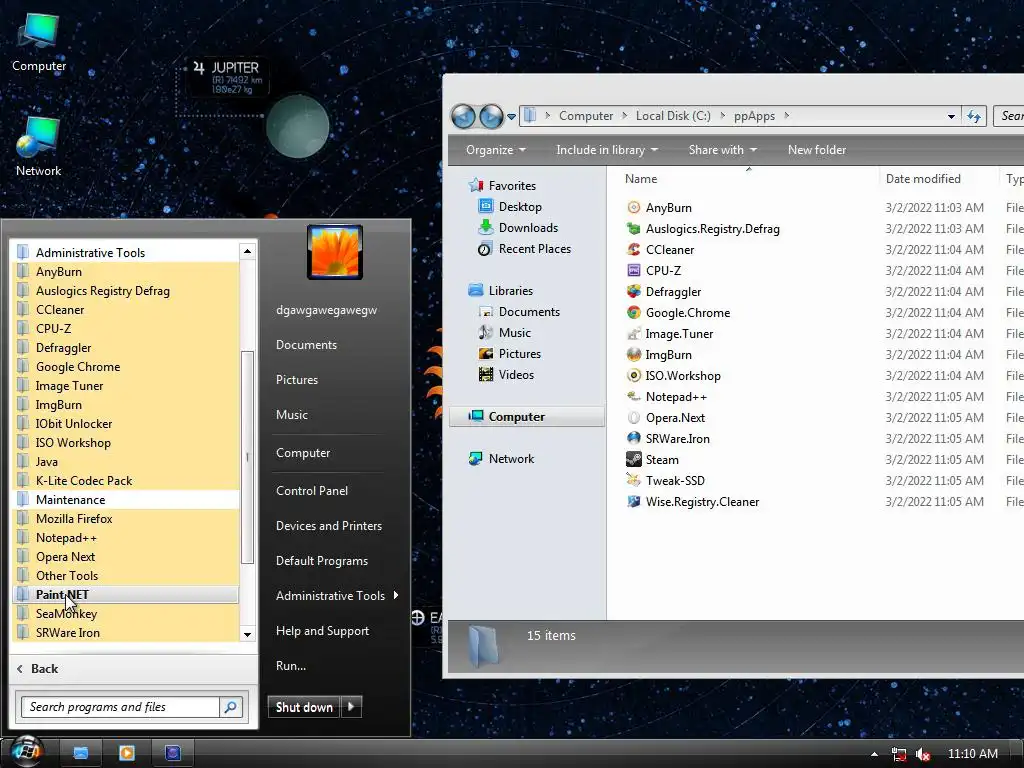The height and width of the screenshot is (768, 1024).
Task: Open the Computer desktop icon
Action: pos(39,42)
